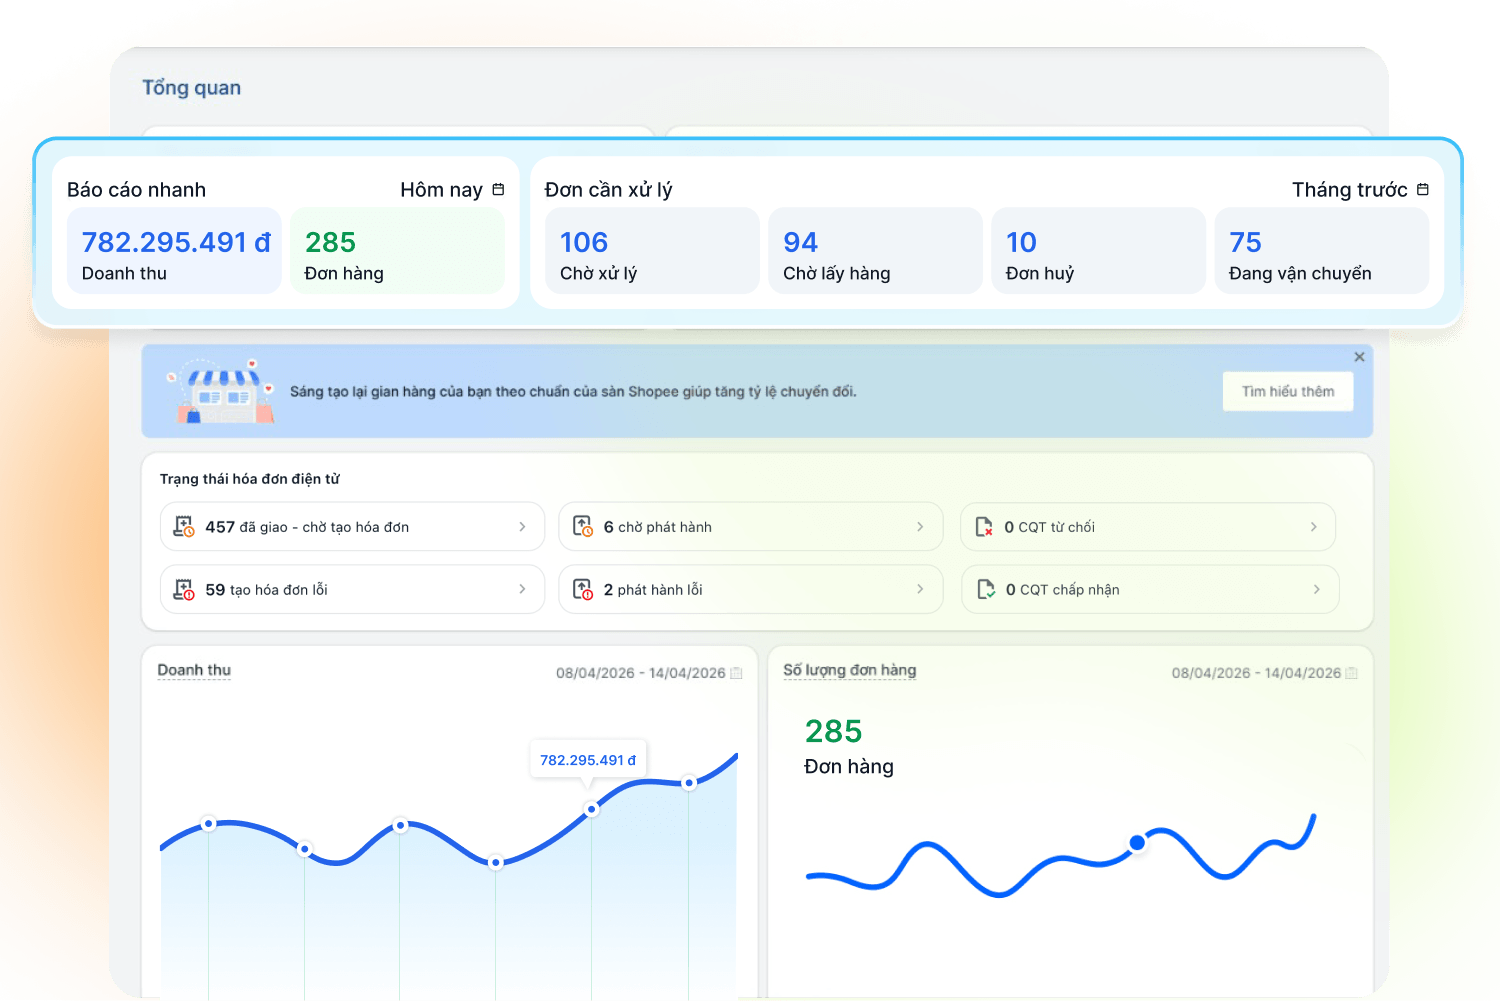Select the 782.295.491 đ revenue data point

(592, 809)
